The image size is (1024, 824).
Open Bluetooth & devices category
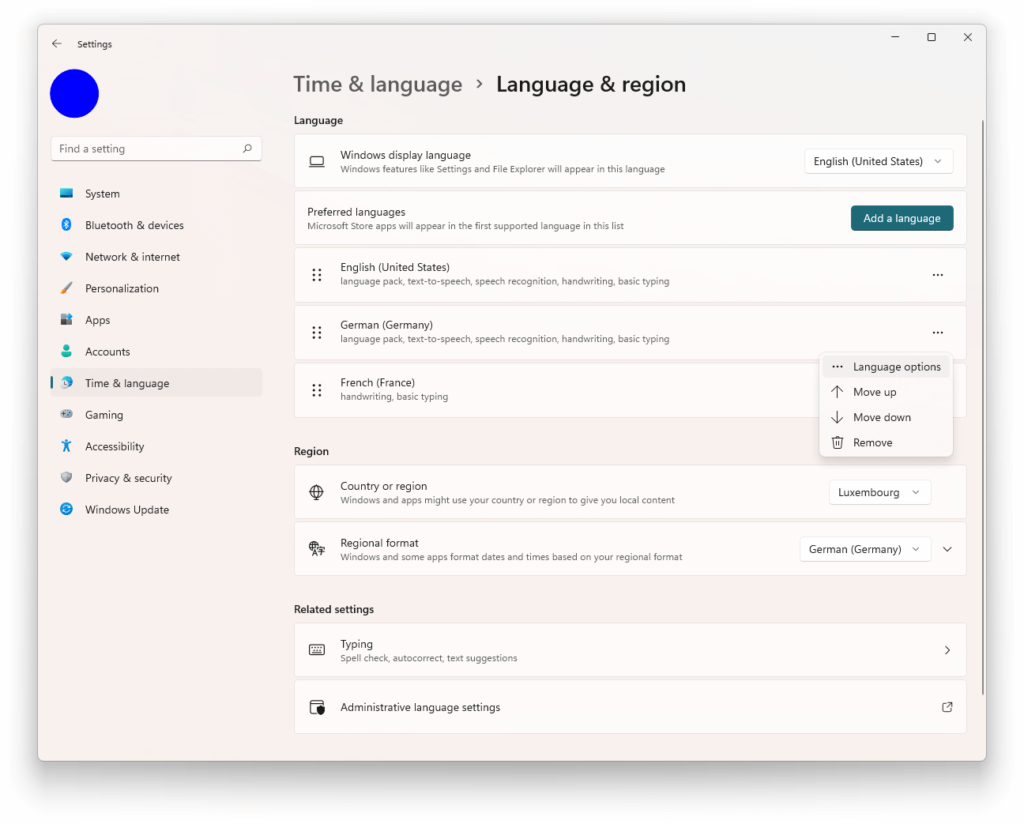point(157,225)
